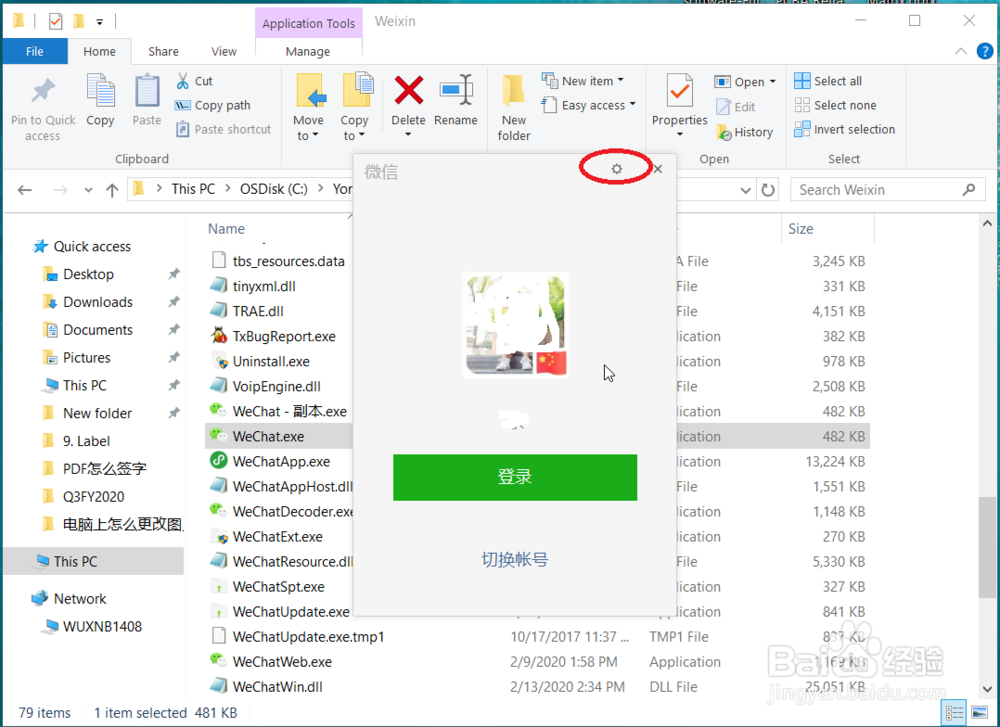
Task: Click the green 登录 login button
Action: (x=515, y=477)
